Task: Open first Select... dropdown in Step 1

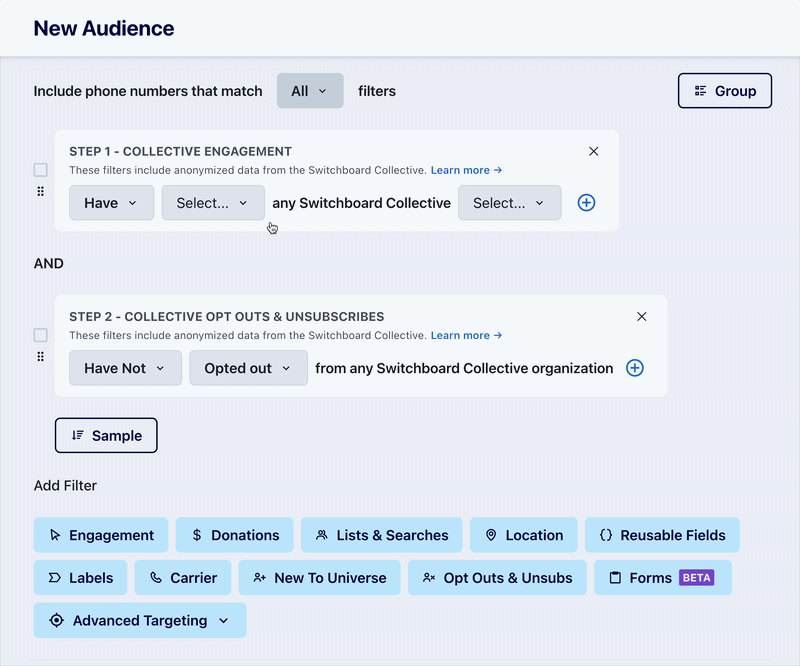Action: click(213, 203)
